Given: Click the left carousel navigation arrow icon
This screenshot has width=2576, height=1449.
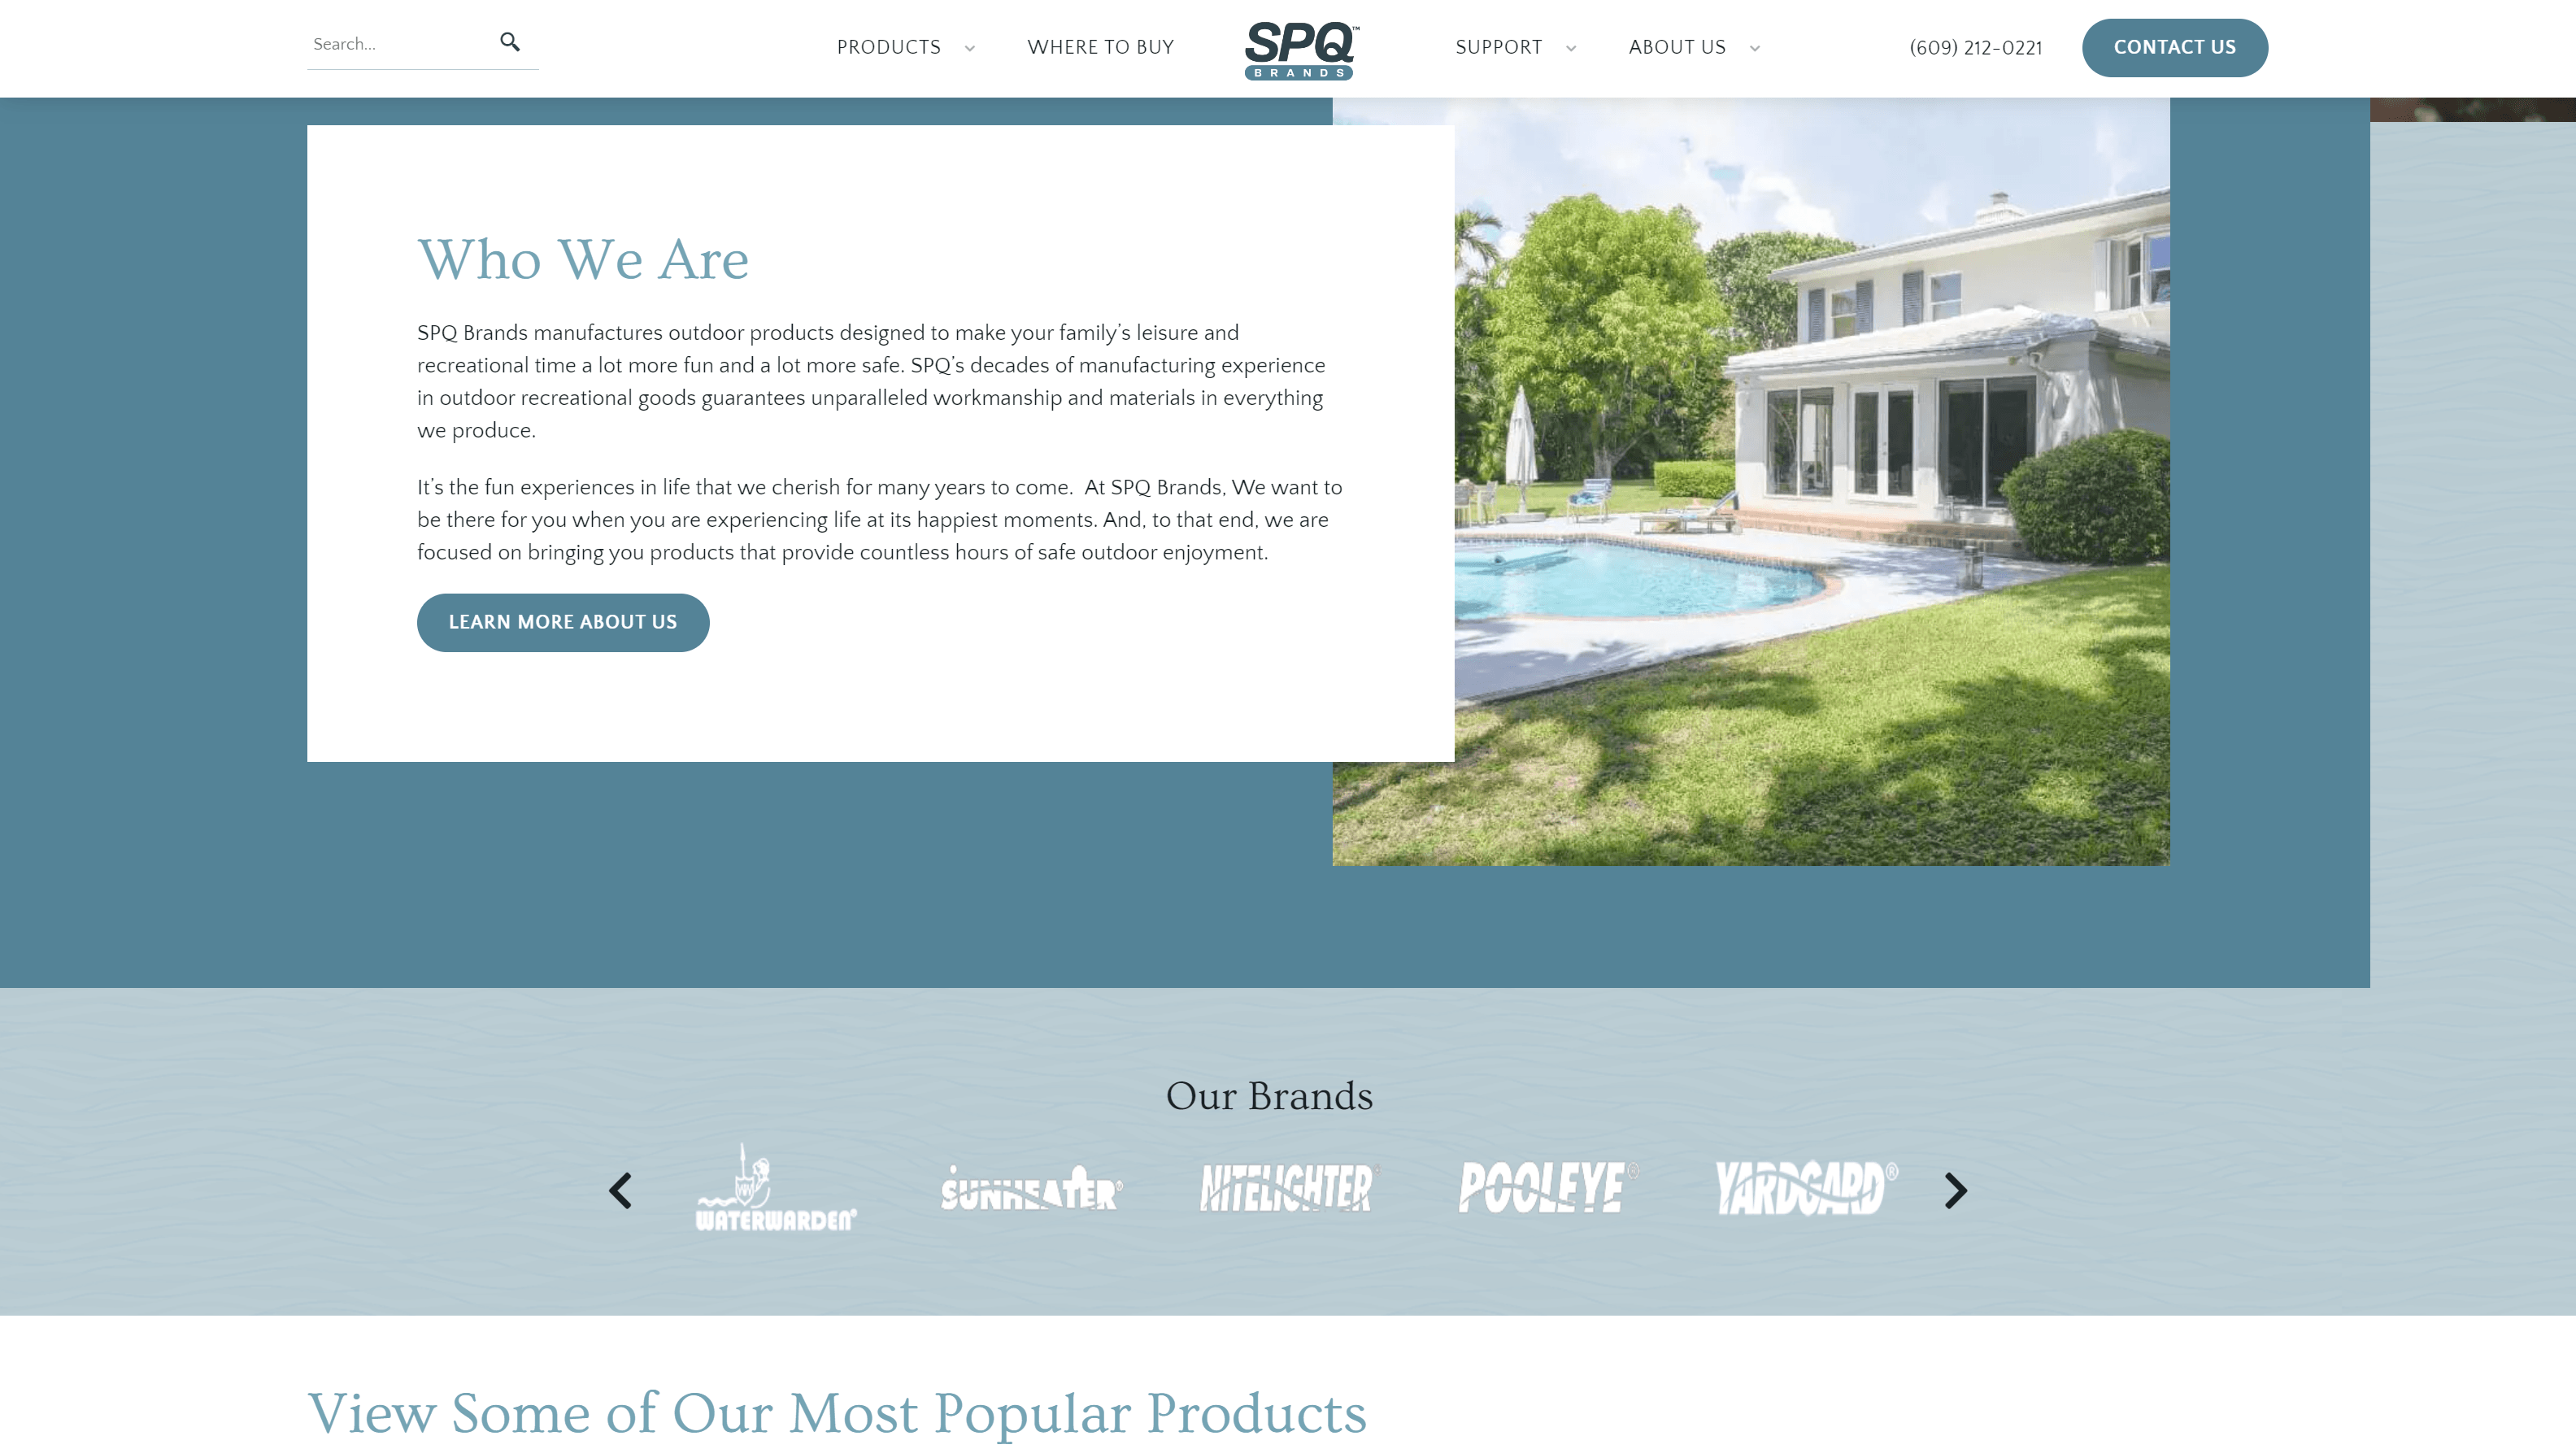Looking at the screenshot, I should pyautogui.click(x=620, y=1190).
